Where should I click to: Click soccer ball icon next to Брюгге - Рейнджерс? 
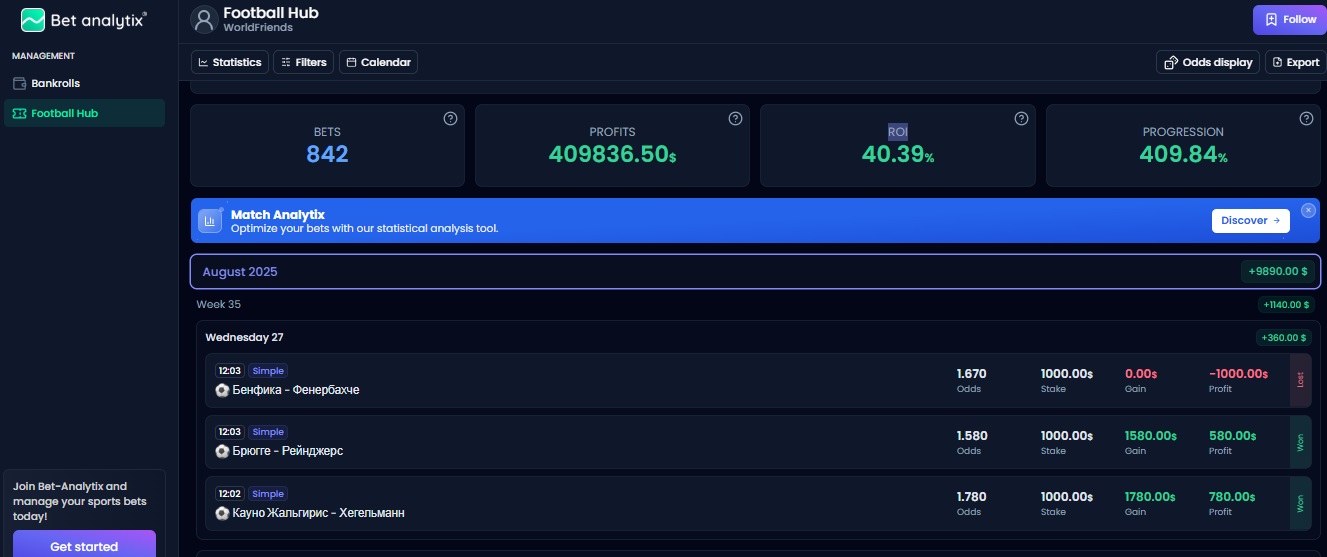point(222,451)
